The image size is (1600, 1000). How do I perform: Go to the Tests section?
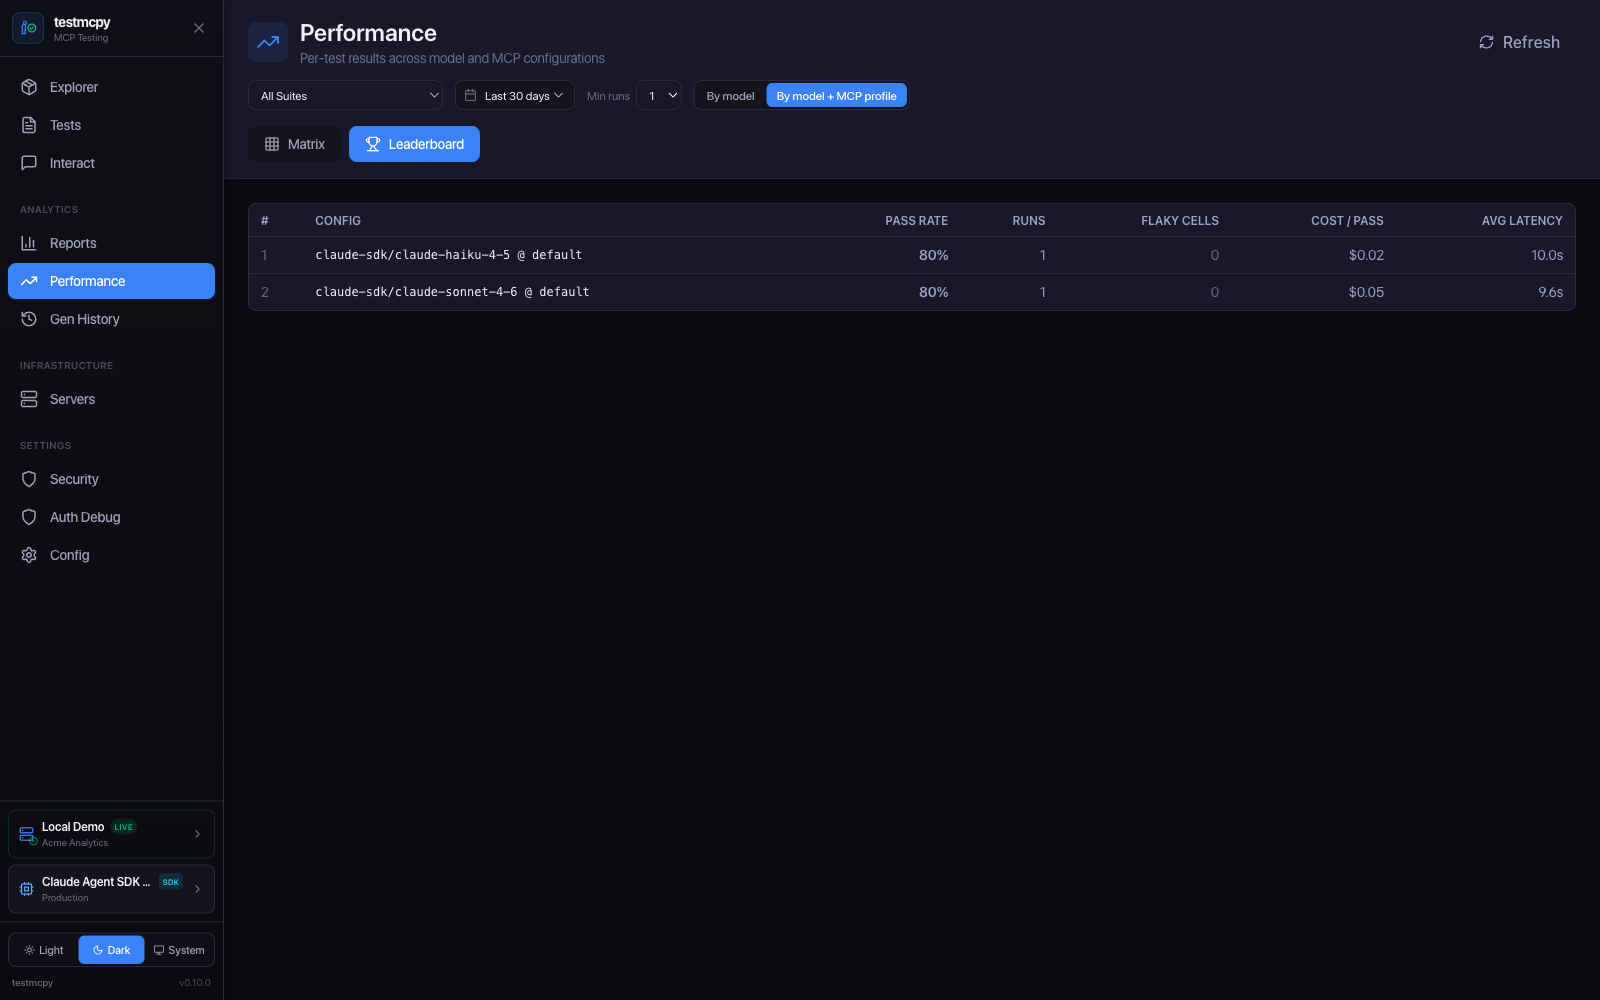tap(111, 125)
